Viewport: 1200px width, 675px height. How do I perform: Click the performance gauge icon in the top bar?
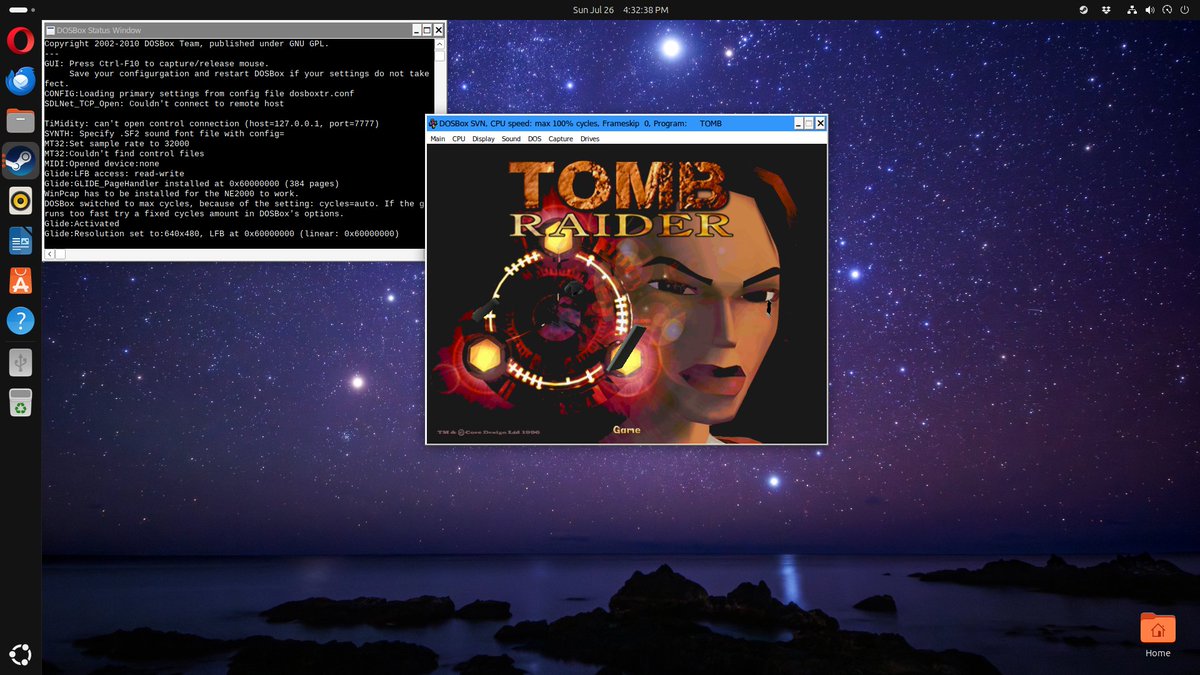coord(1168,9)
